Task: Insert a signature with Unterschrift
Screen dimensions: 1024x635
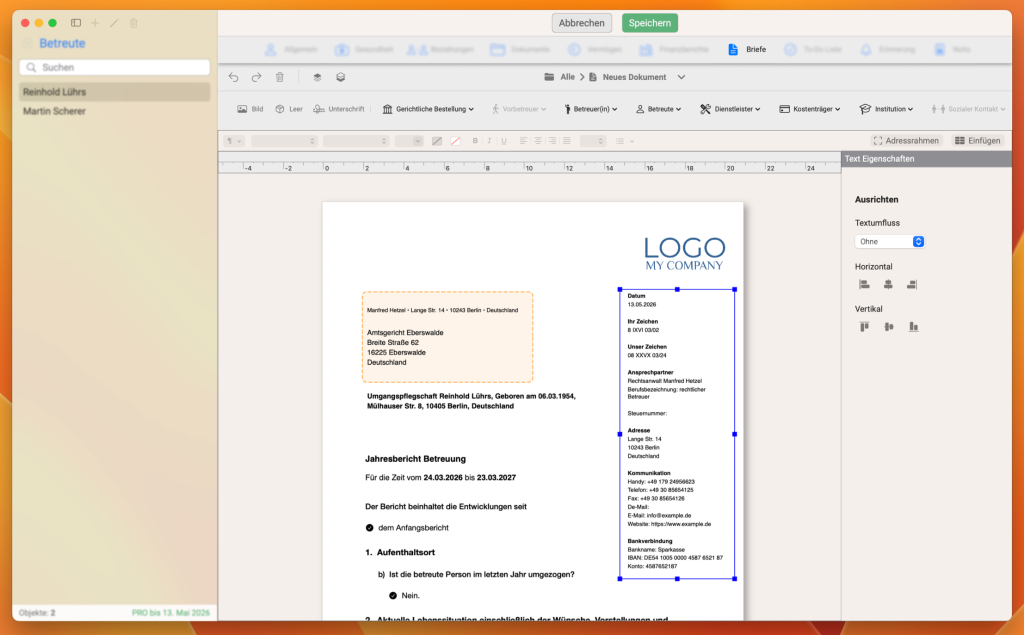Action: (338, 109)
